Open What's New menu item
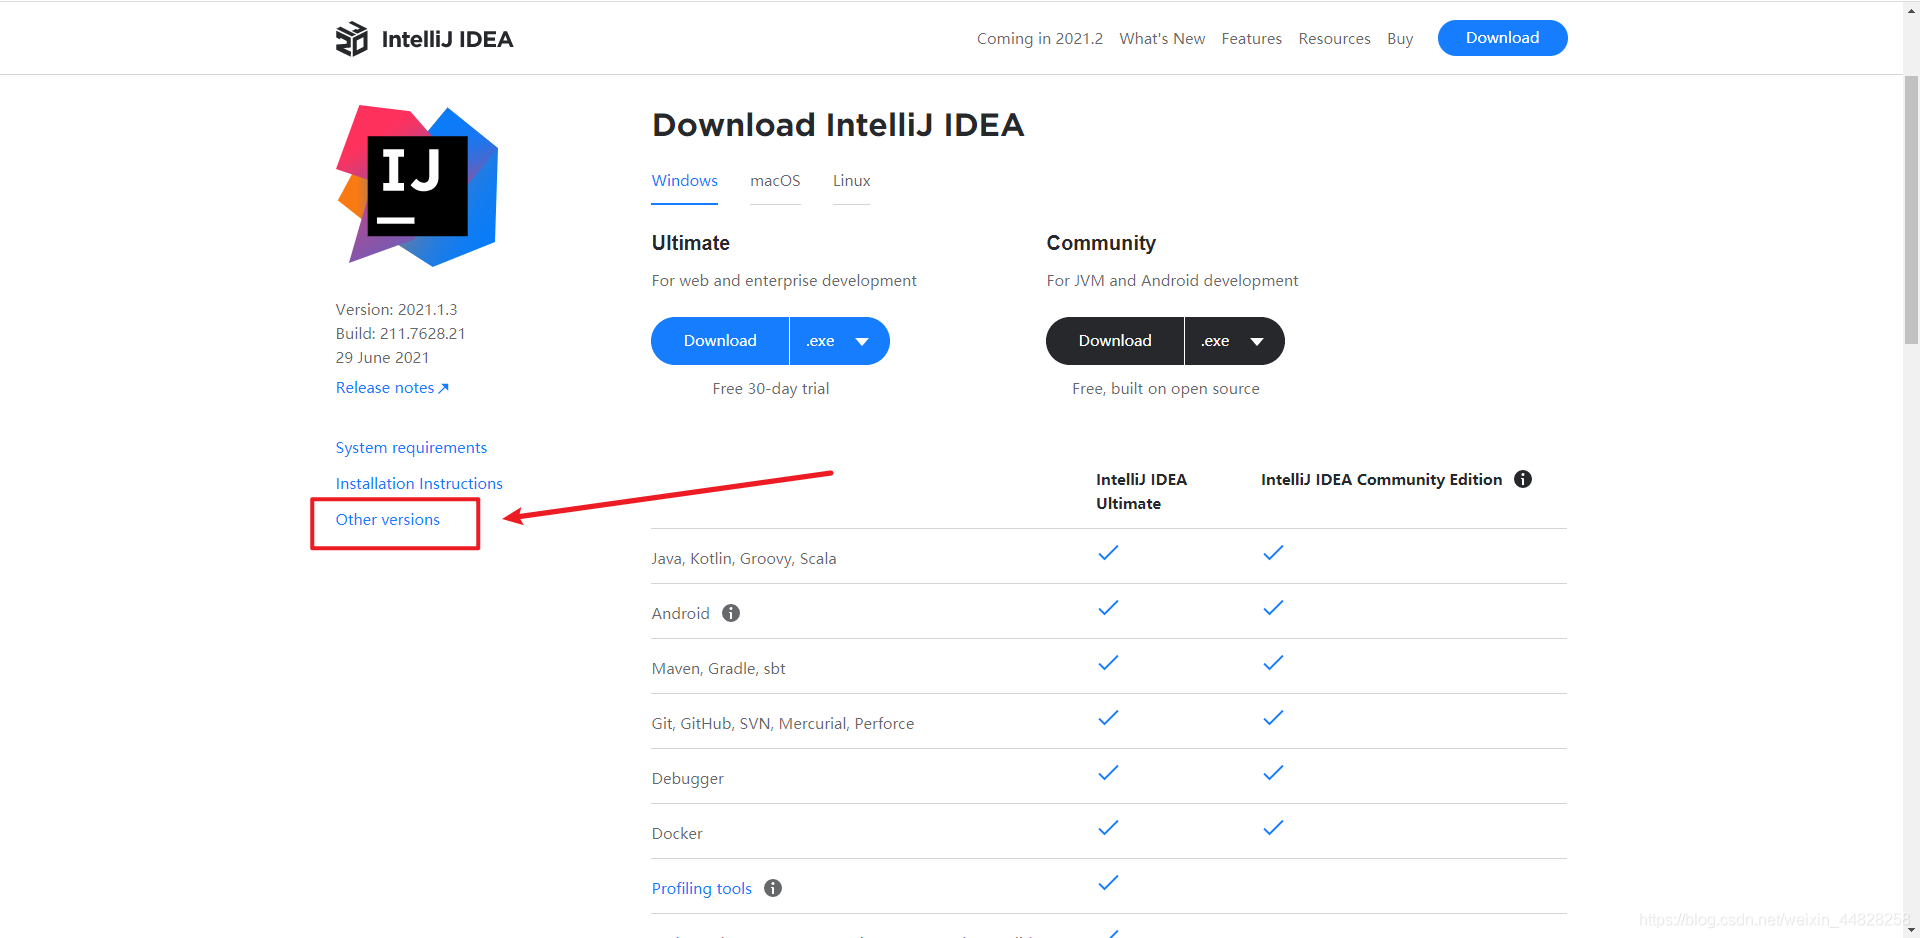This screenshot has width=1920, height=938. 1162,39
